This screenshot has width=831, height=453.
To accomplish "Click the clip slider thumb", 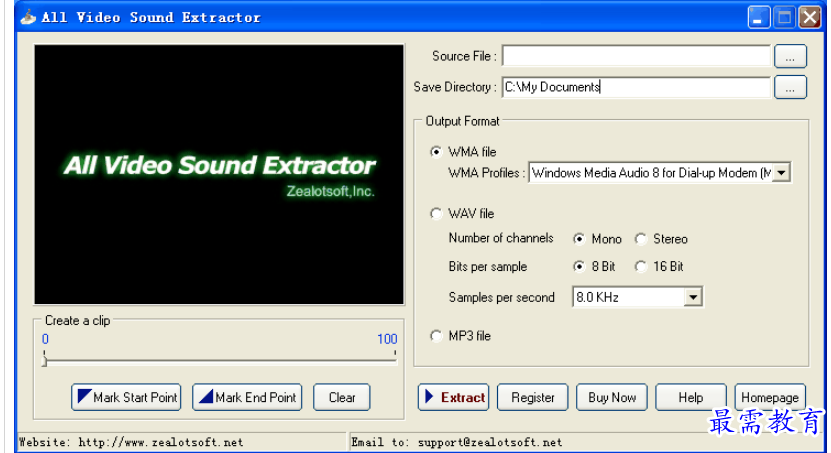I will 45,361.
